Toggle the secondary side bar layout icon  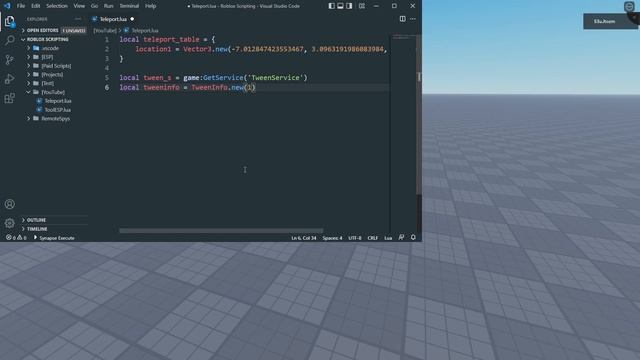[x=349, y=6]
